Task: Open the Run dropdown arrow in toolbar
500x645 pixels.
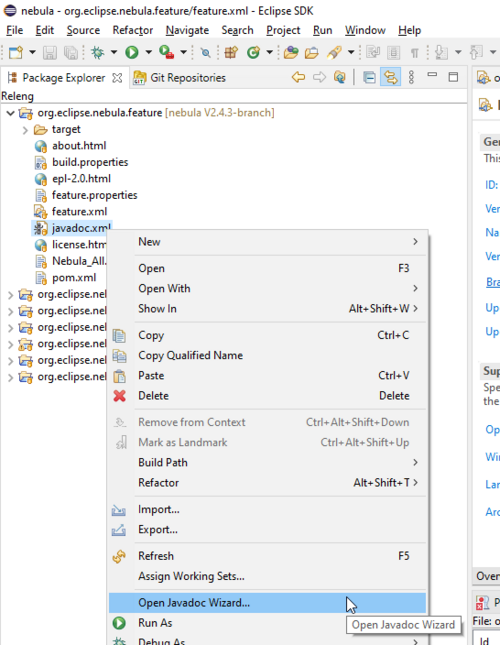Action: point(148,53)
